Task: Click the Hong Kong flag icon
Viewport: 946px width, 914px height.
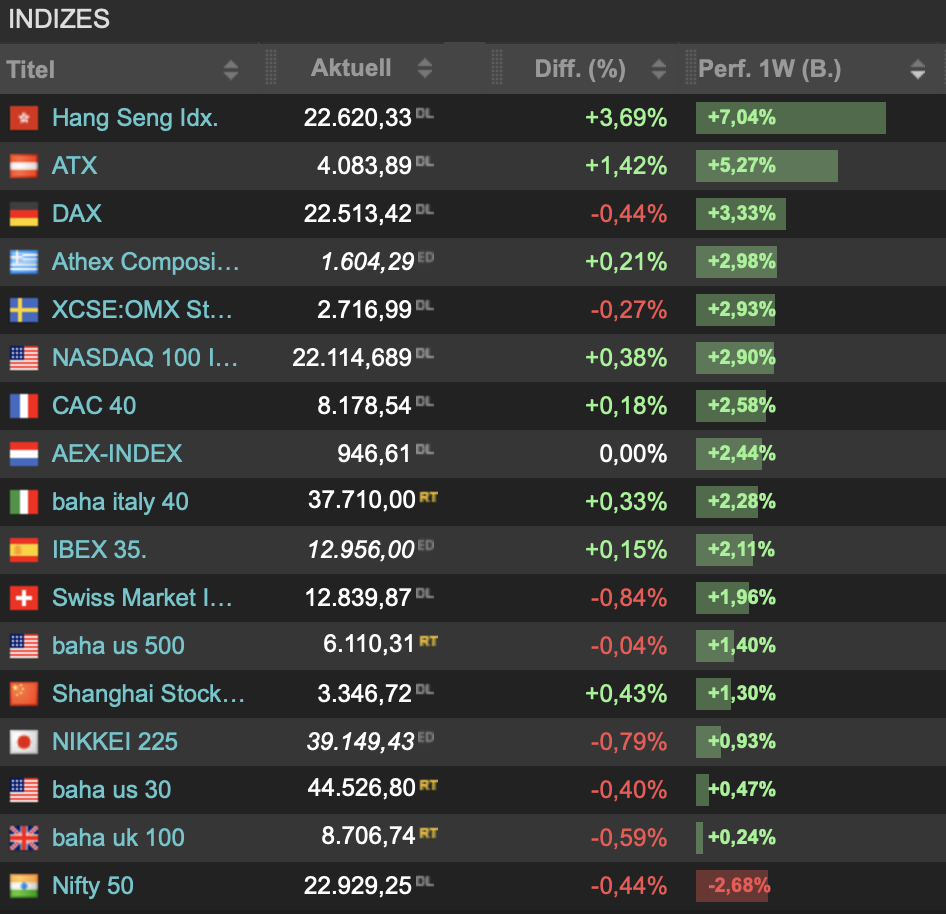Action: 24,118
